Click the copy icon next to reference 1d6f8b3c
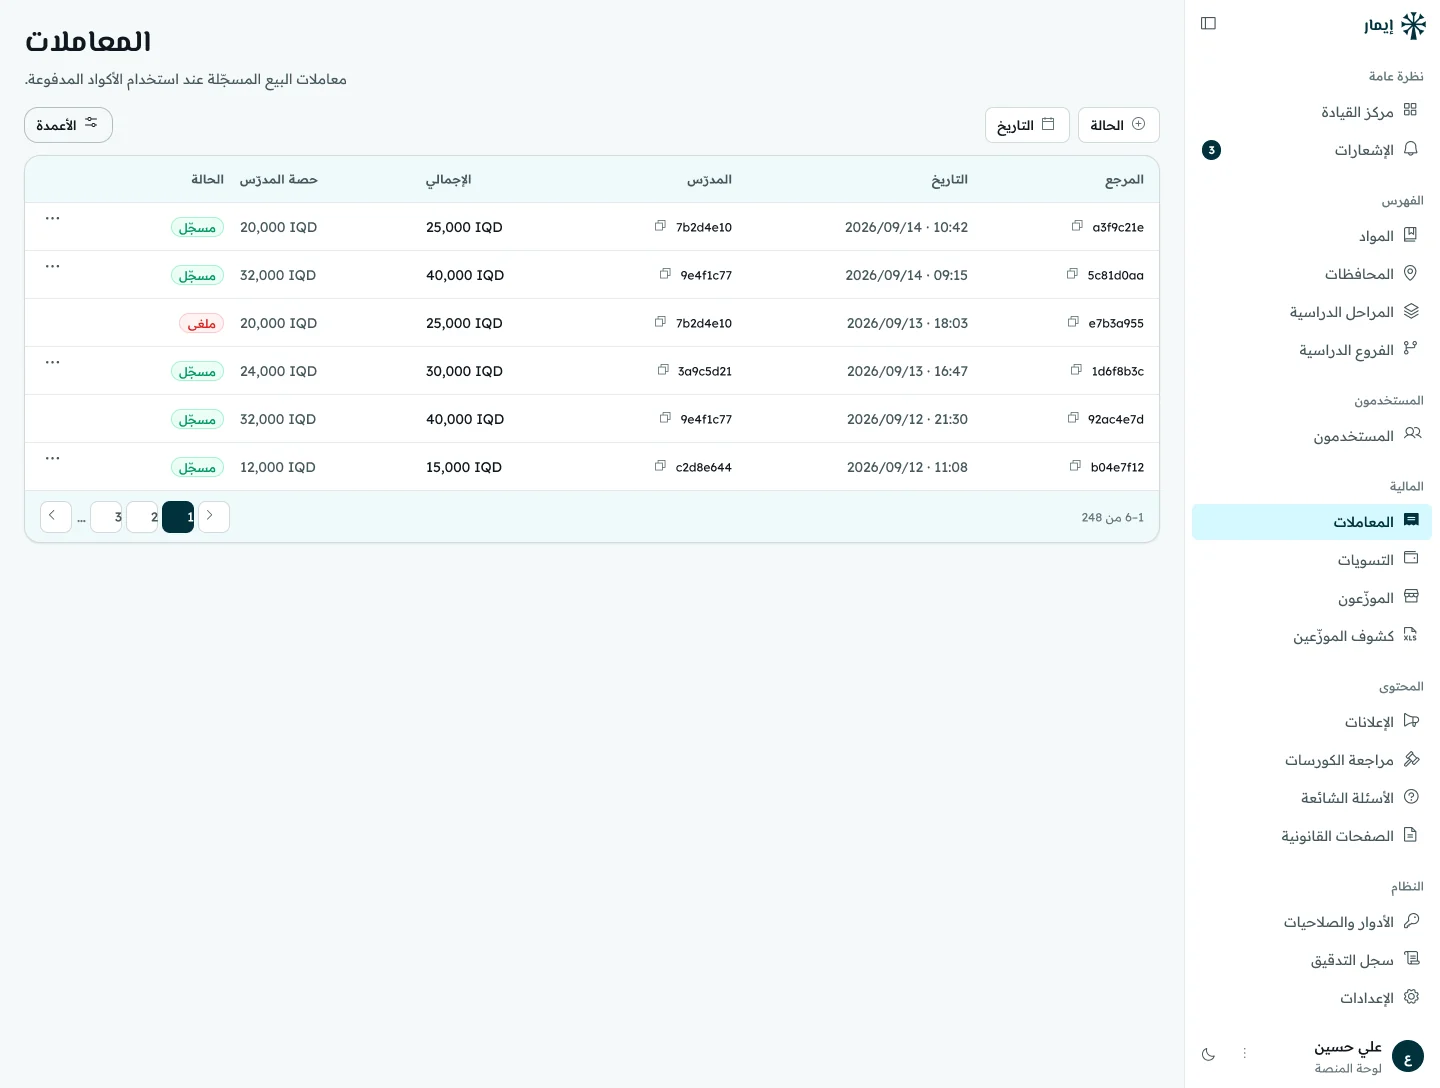Viewport: 1440px width, 1088px height. pyautogui.click(x=1076, y=370)
